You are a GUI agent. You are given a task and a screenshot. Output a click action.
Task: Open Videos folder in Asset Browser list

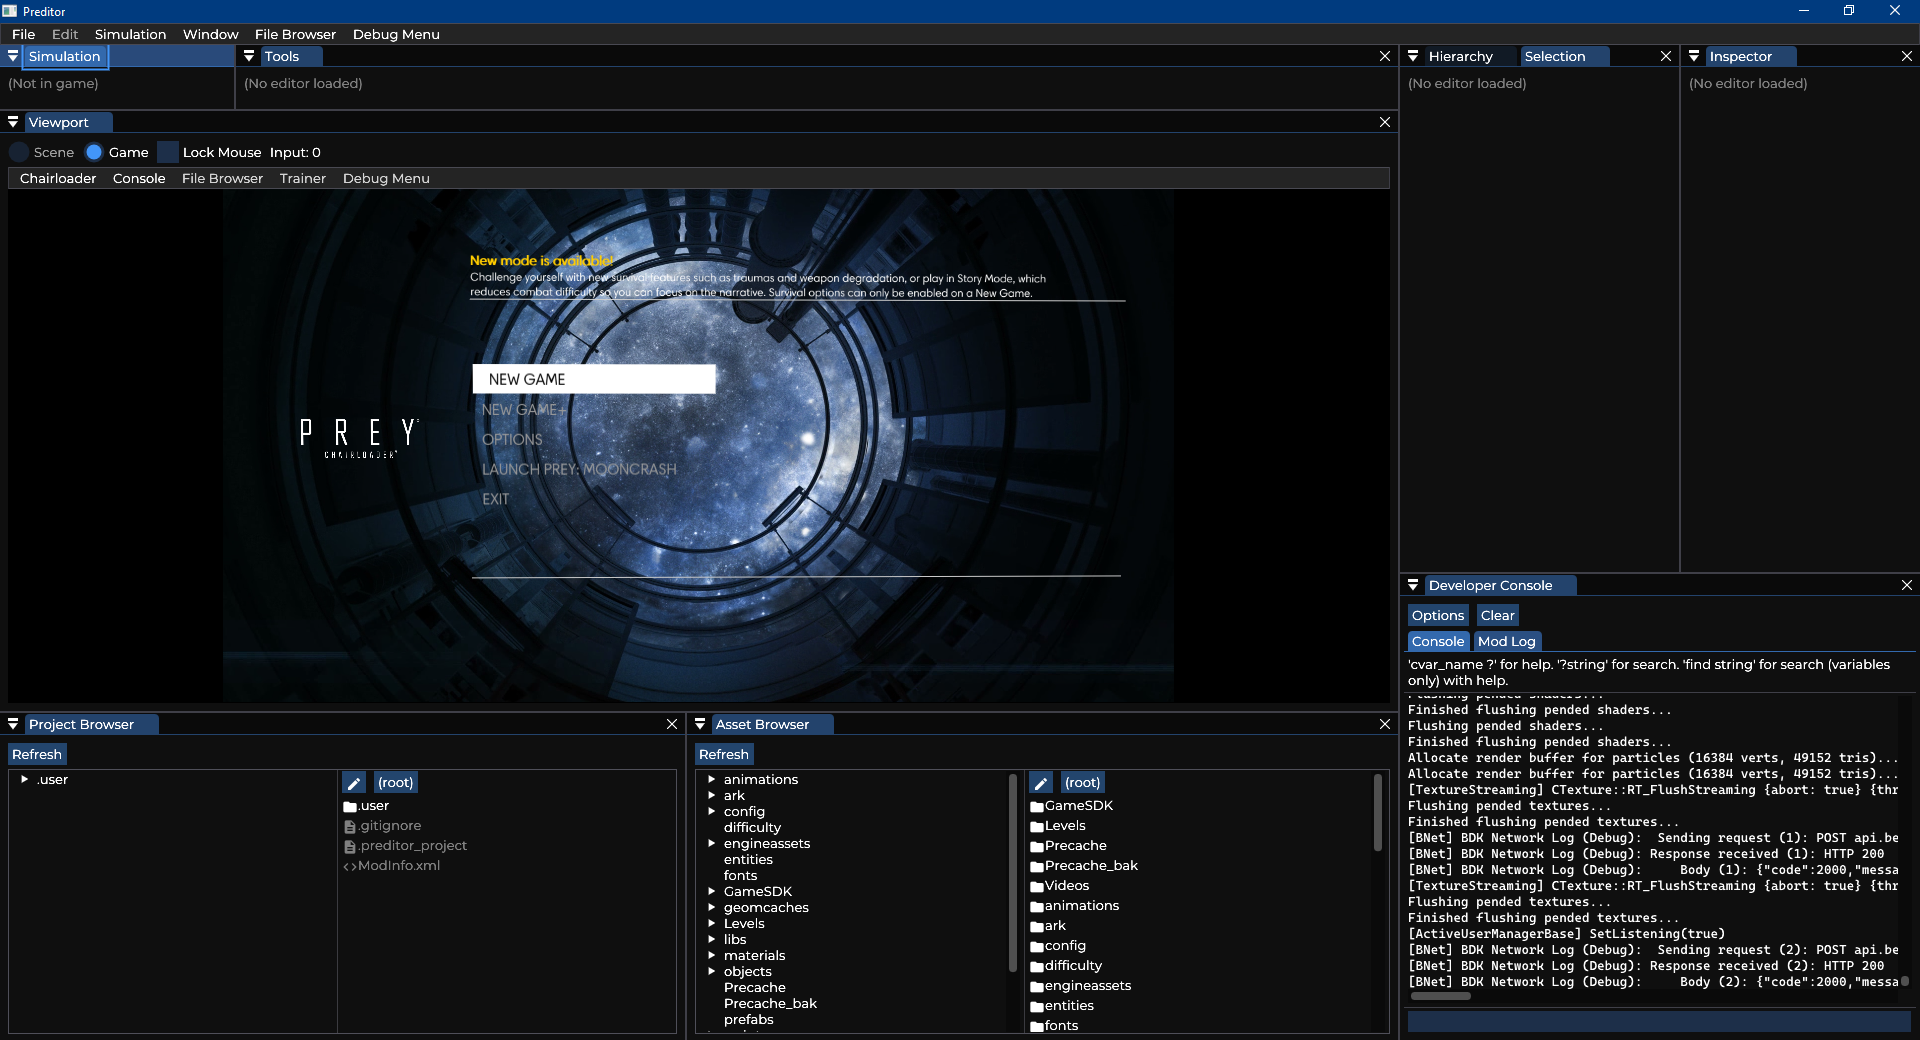click(x=1059, y=886)
